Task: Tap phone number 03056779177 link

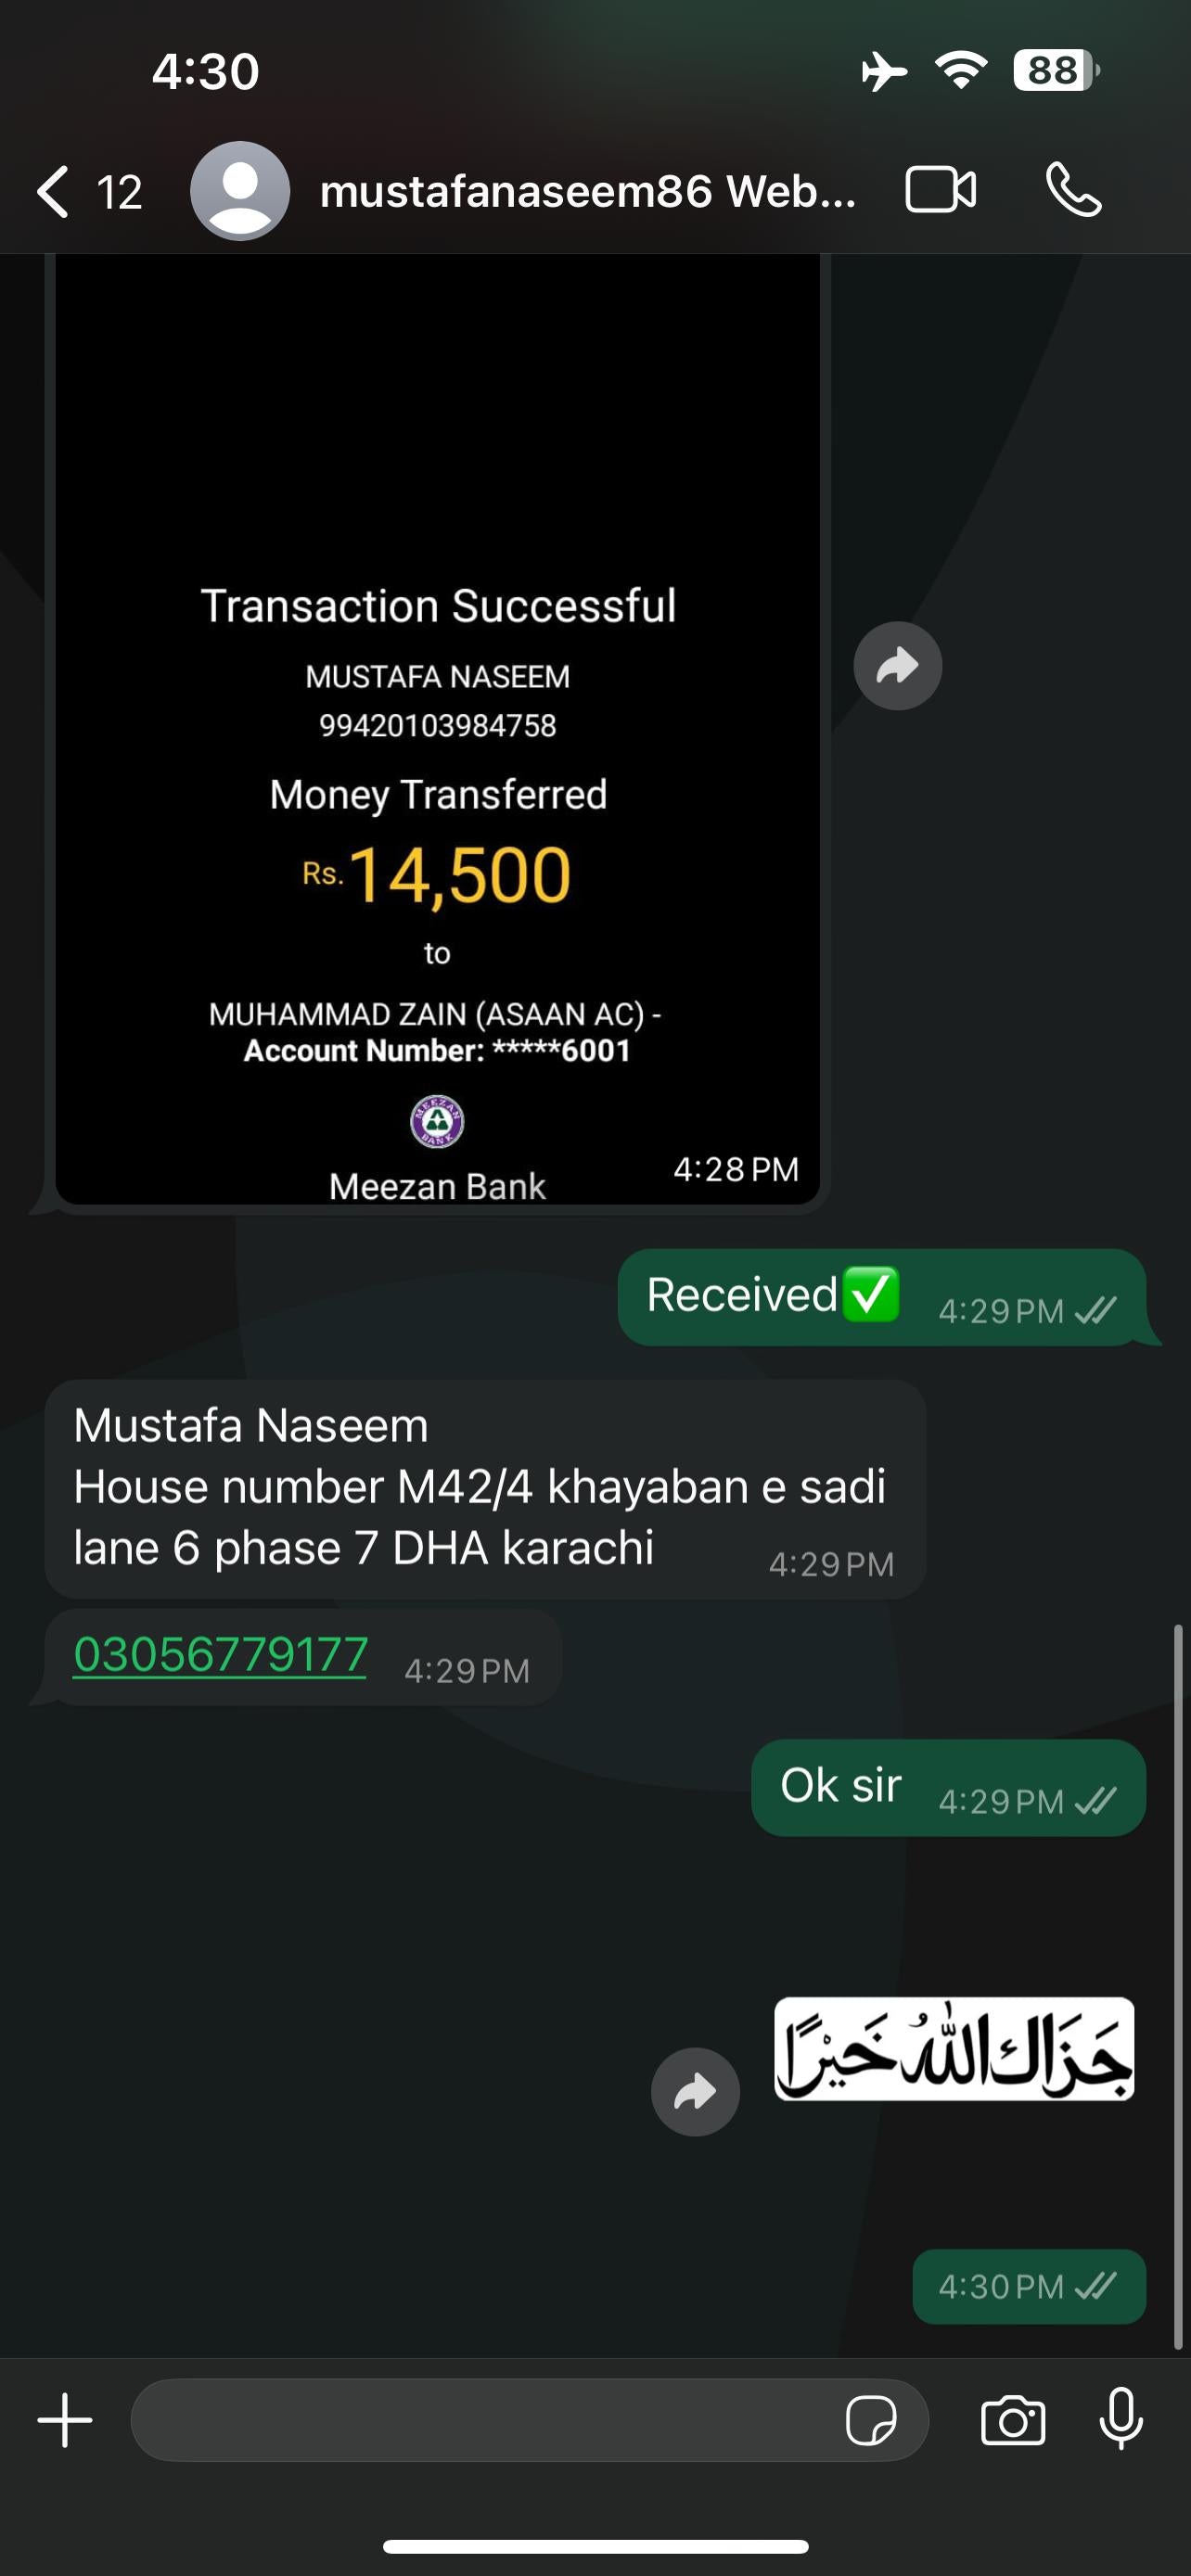Action: (x=220, y=1655)
